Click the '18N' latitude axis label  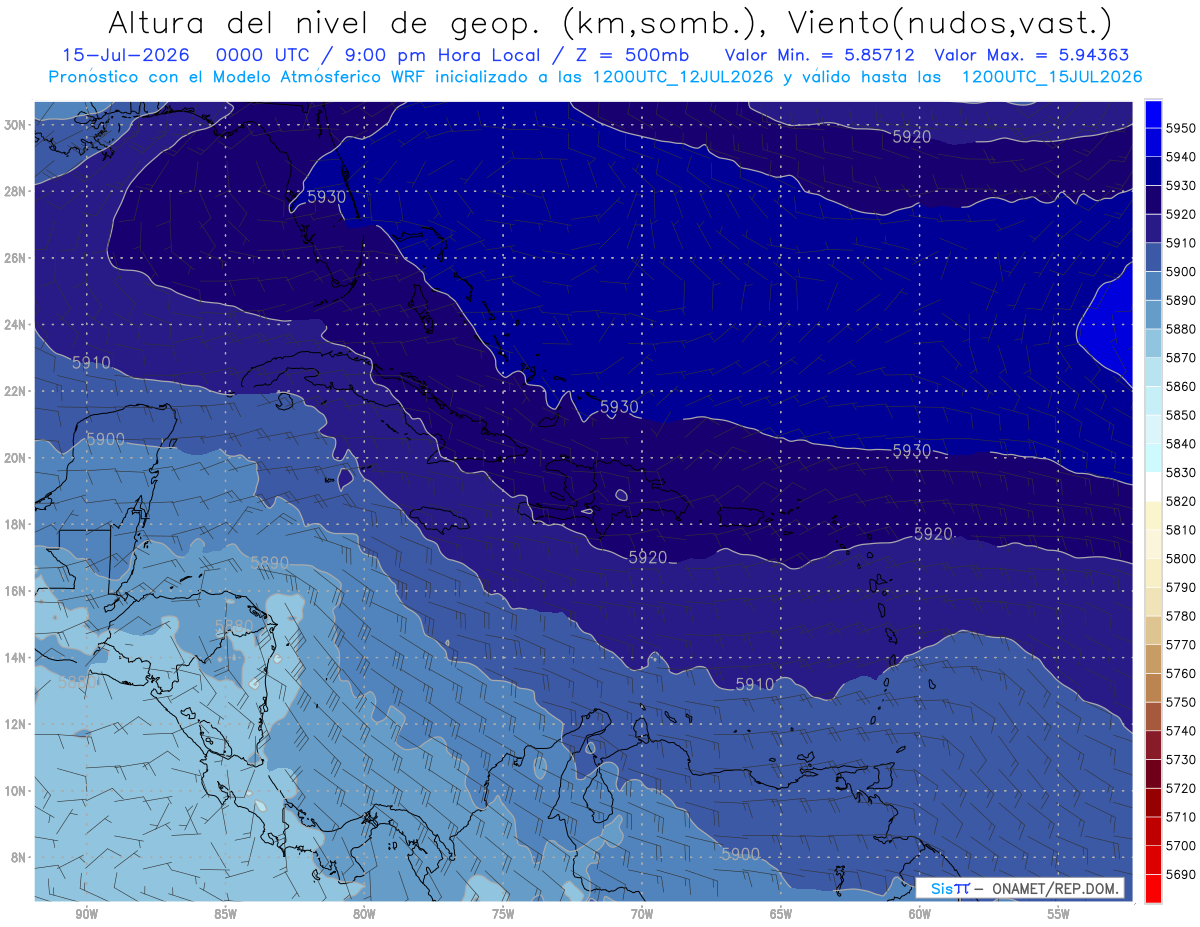(17, 524)
